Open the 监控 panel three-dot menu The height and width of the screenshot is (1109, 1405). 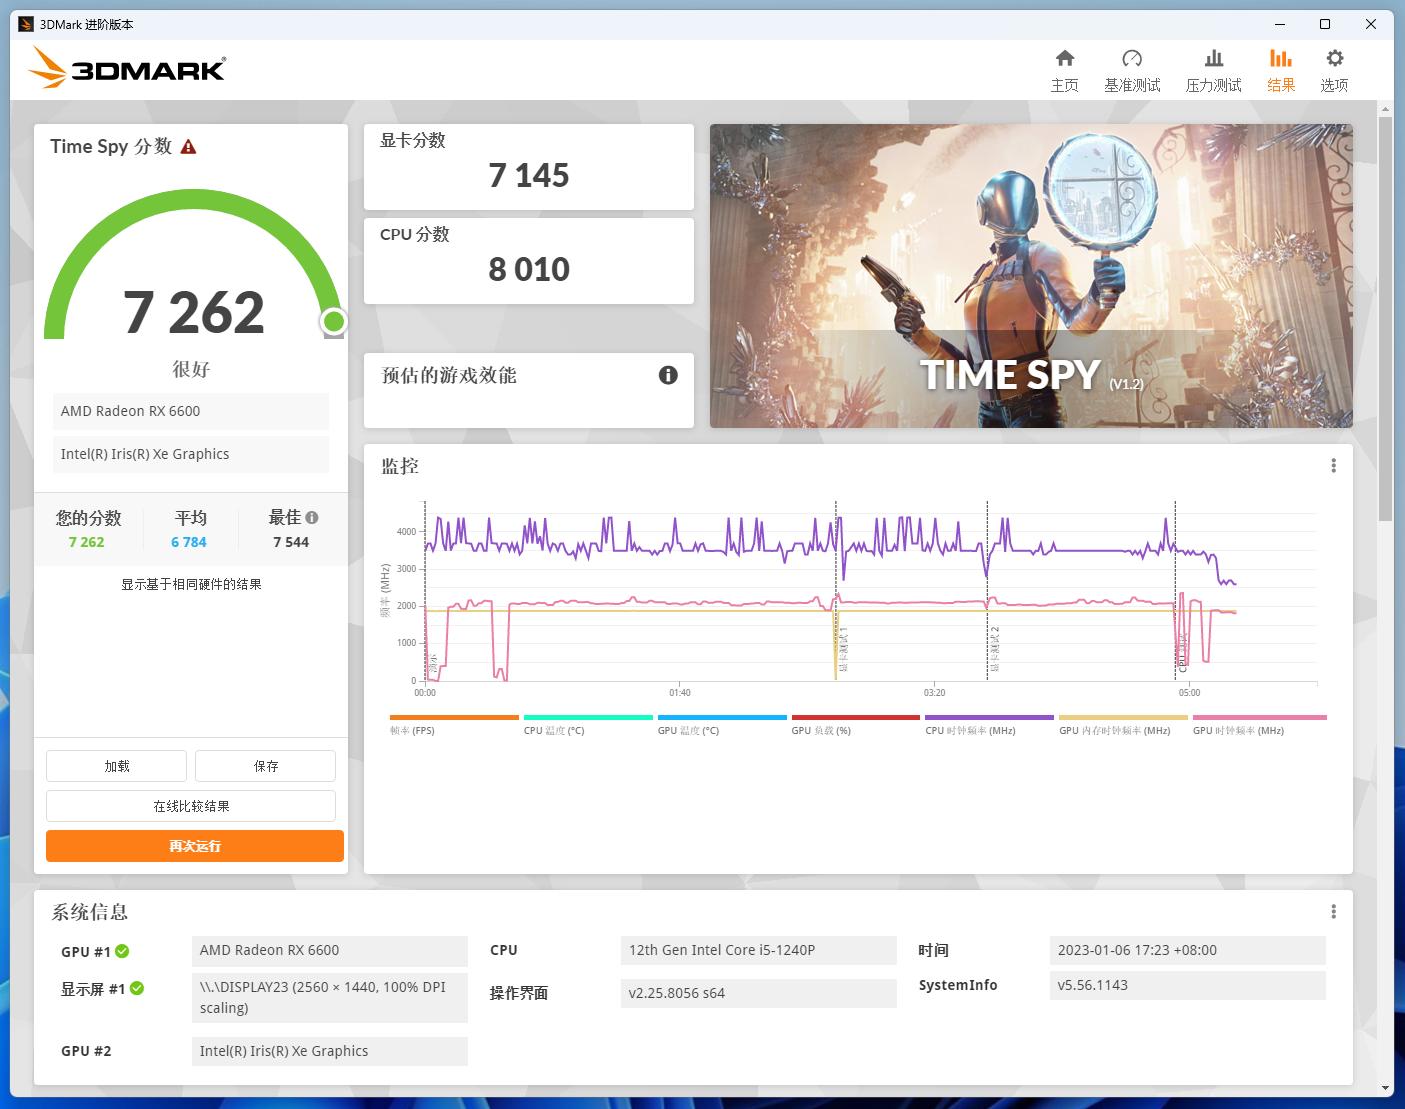[1333, 464]
